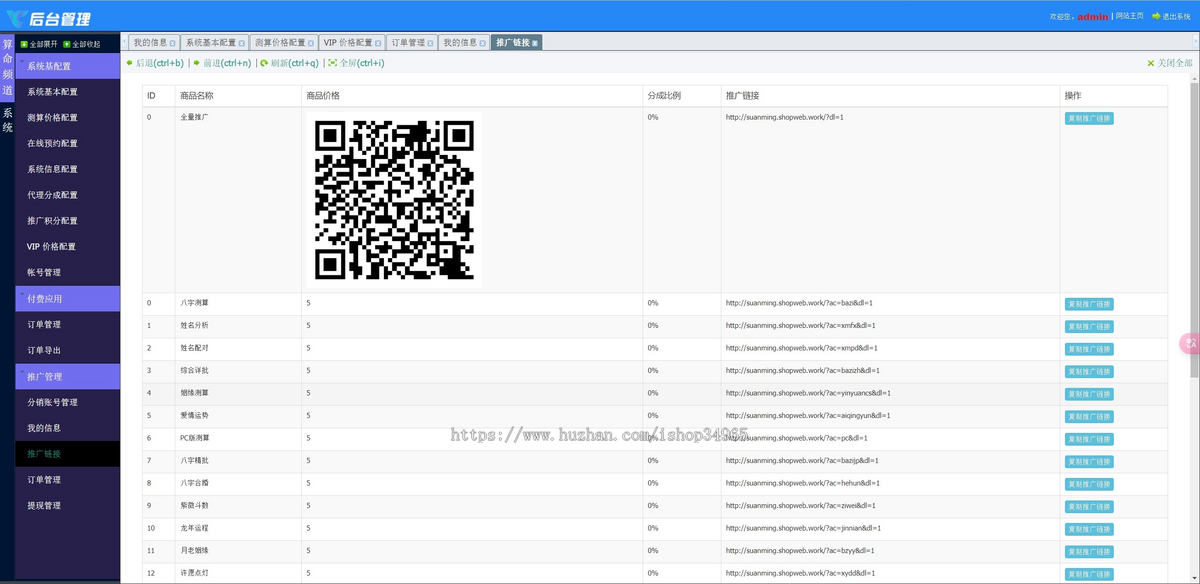Click 关闭全部 to close all tabs

1170,63
